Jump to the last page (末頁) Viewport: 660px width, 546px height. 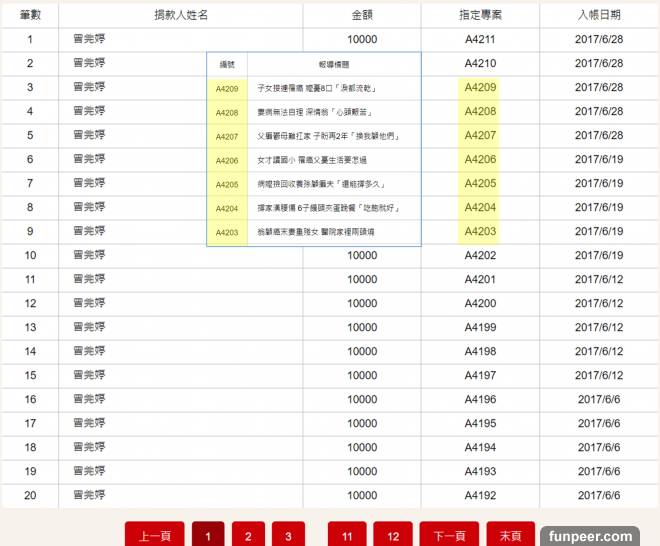pyautogui.click(x=510, y=536)
